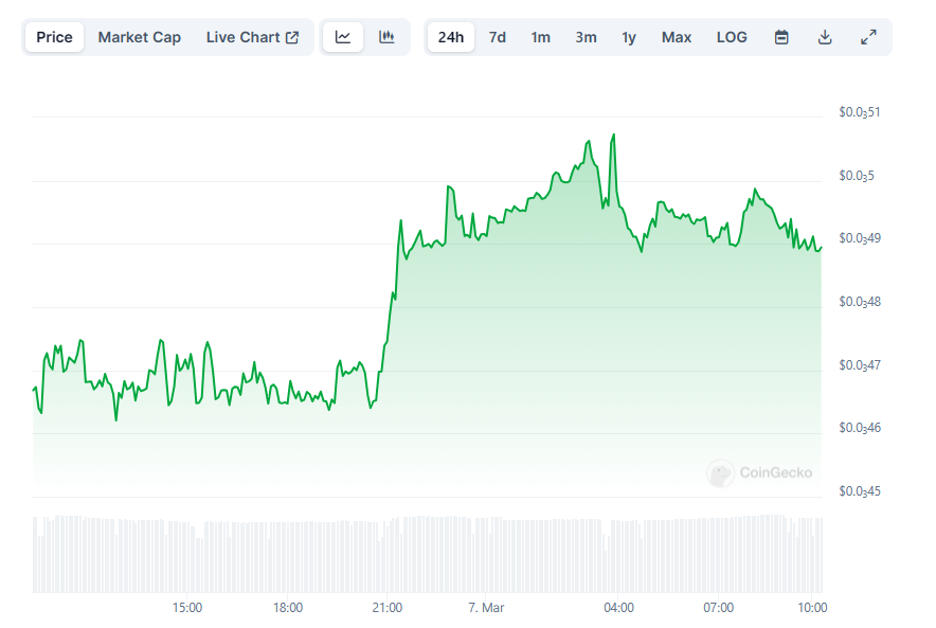Open the Live Chart external link
Viewport: 936px width, 628px height.
click(x=252, y=37)
